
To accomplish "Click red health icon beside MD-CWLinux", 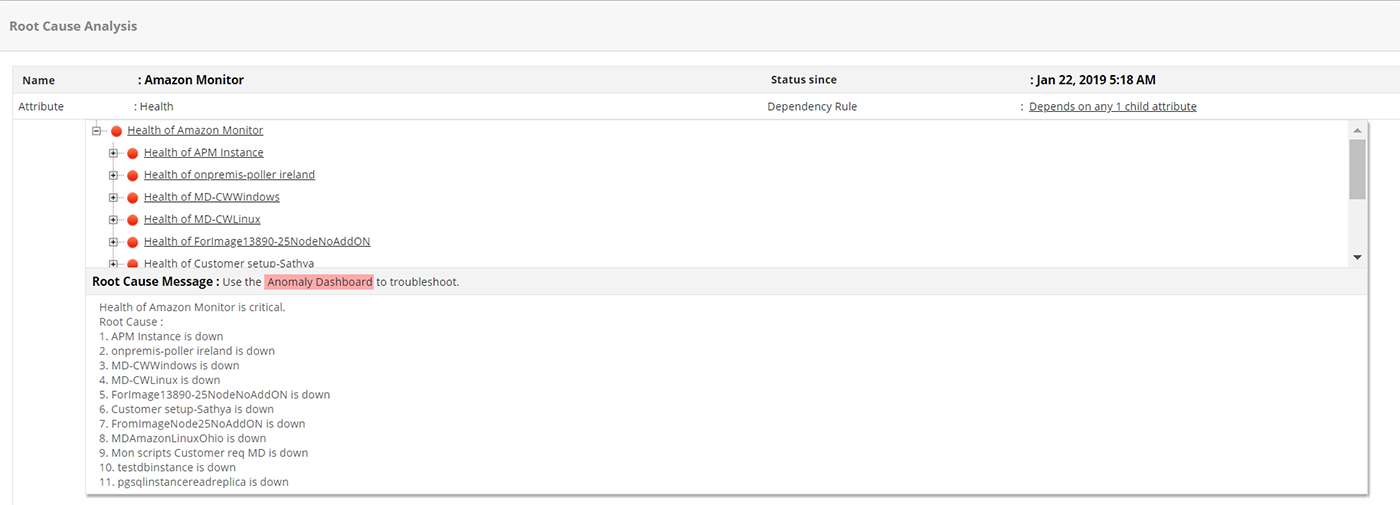I will [133, 220].
